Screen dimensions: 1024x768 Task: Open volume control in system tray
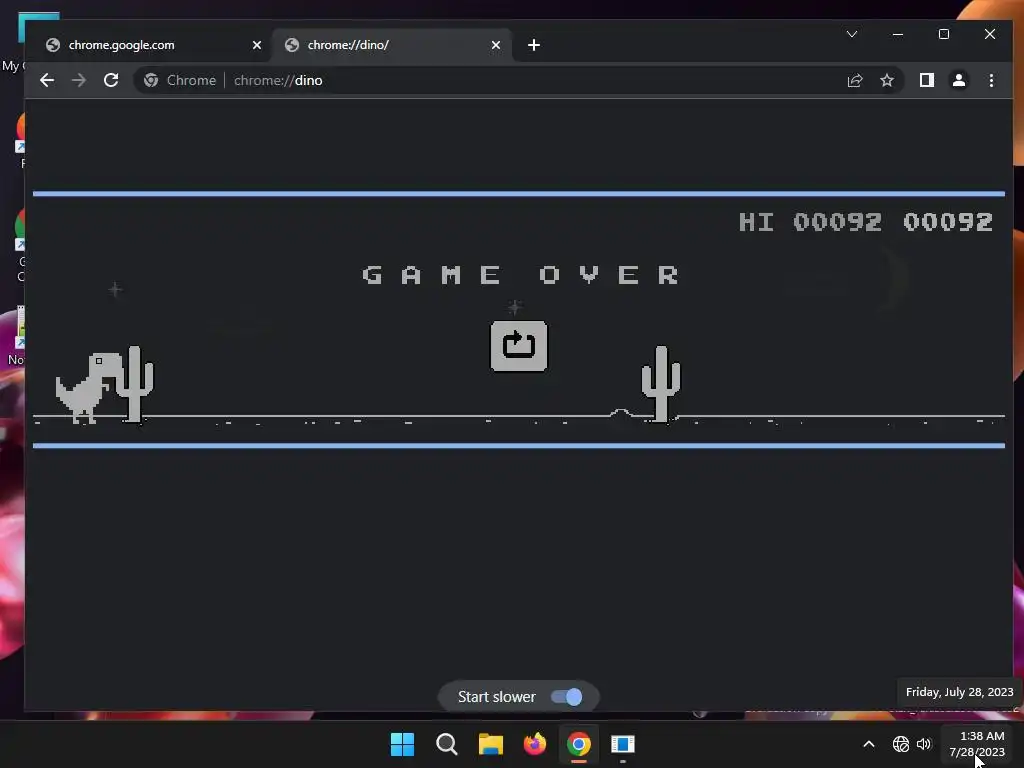[923, 744]
